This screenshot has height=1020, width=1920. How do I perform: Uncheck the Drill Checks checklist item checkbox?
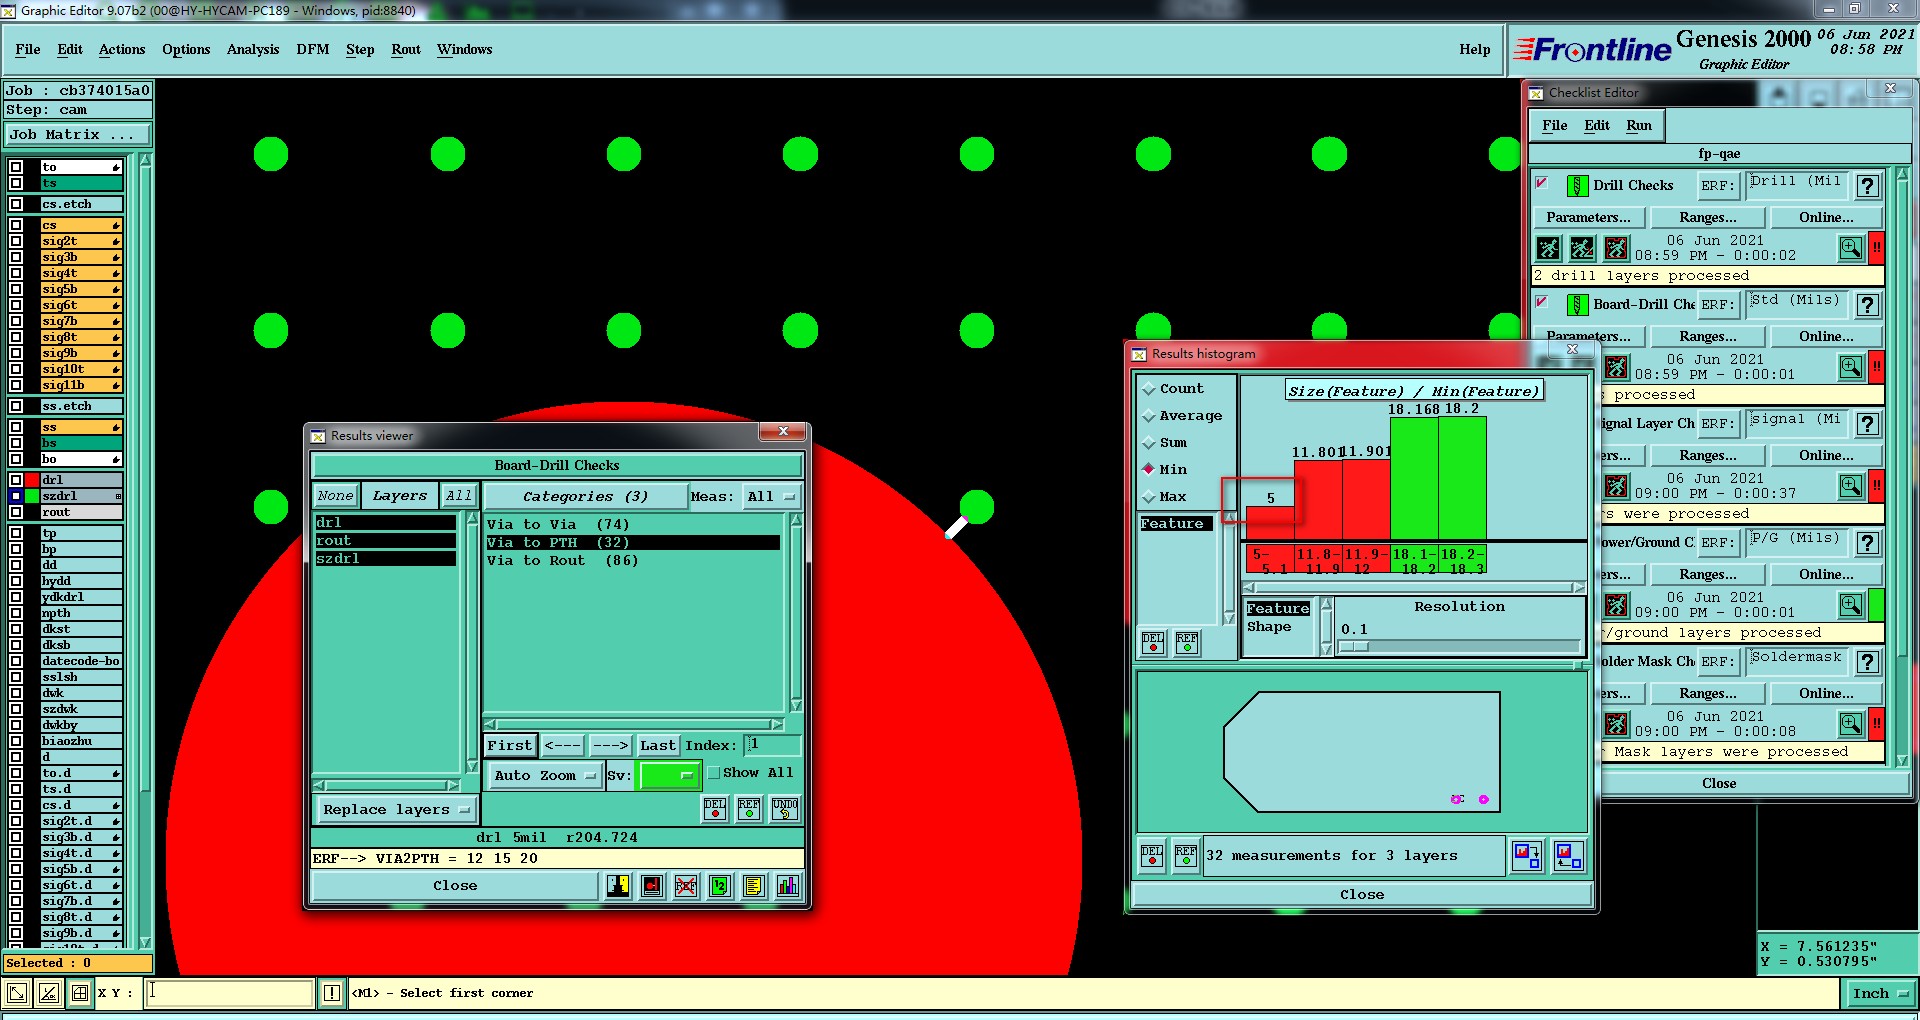coord(1542,183)
